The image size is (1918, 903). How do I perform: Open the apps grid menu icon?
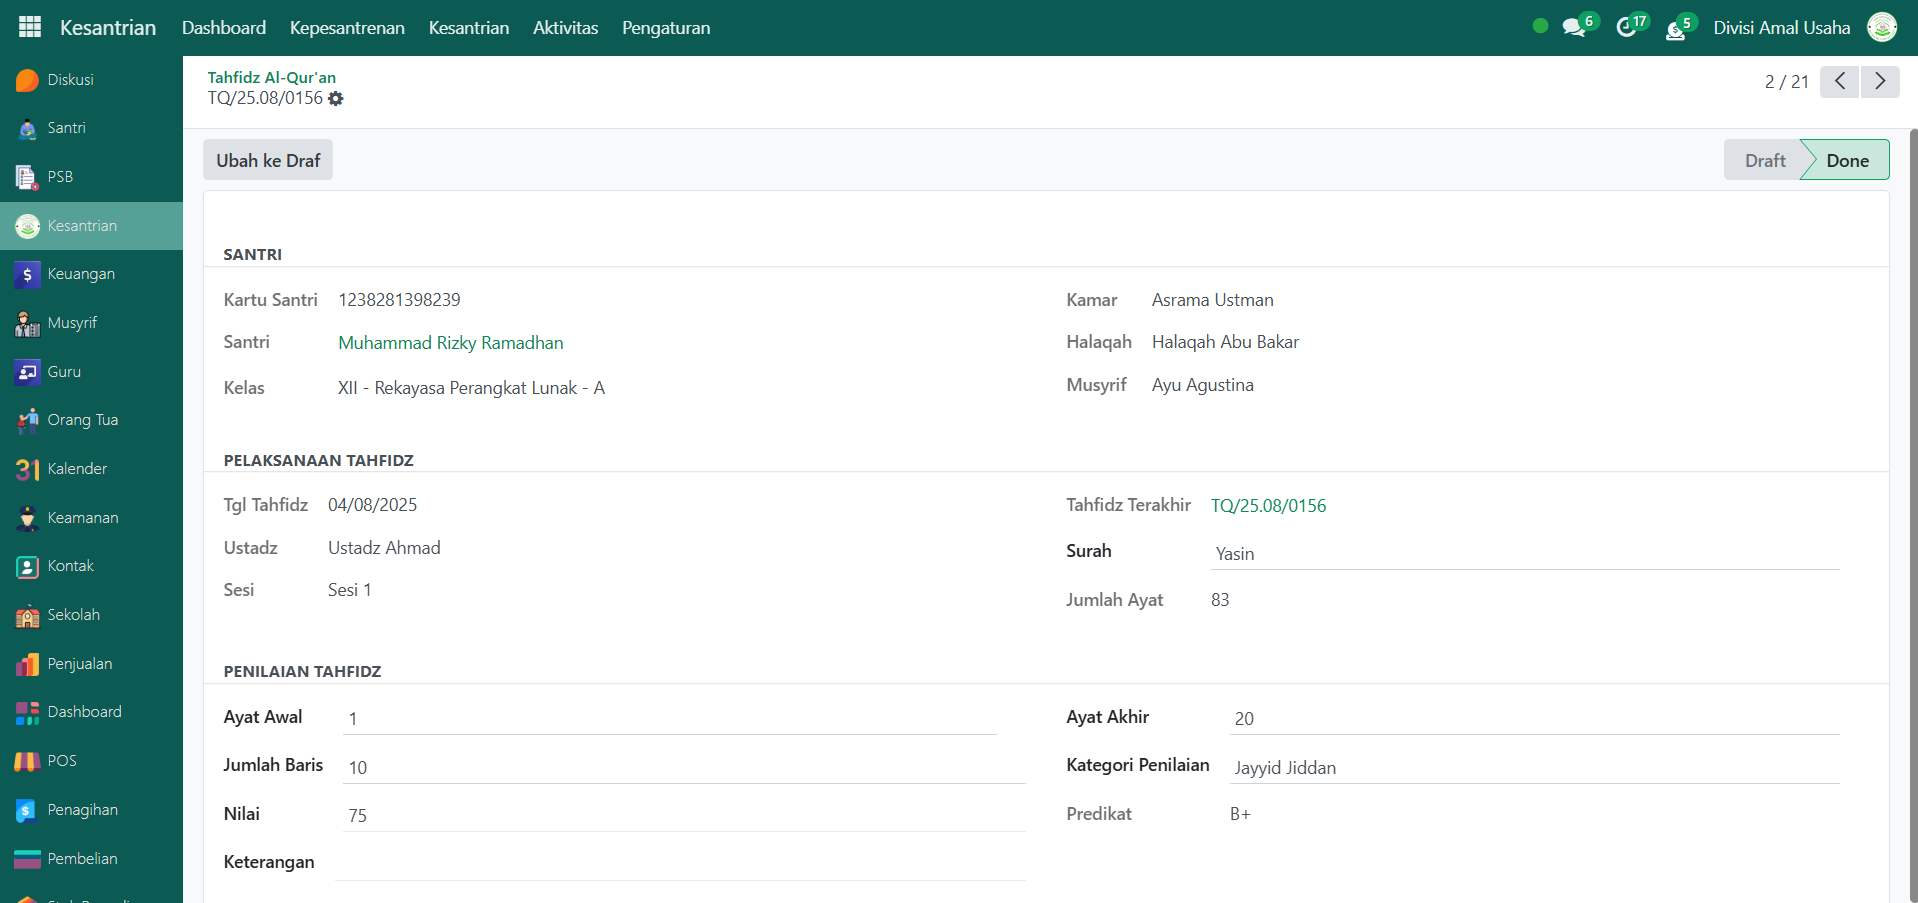tap(30, 27)
